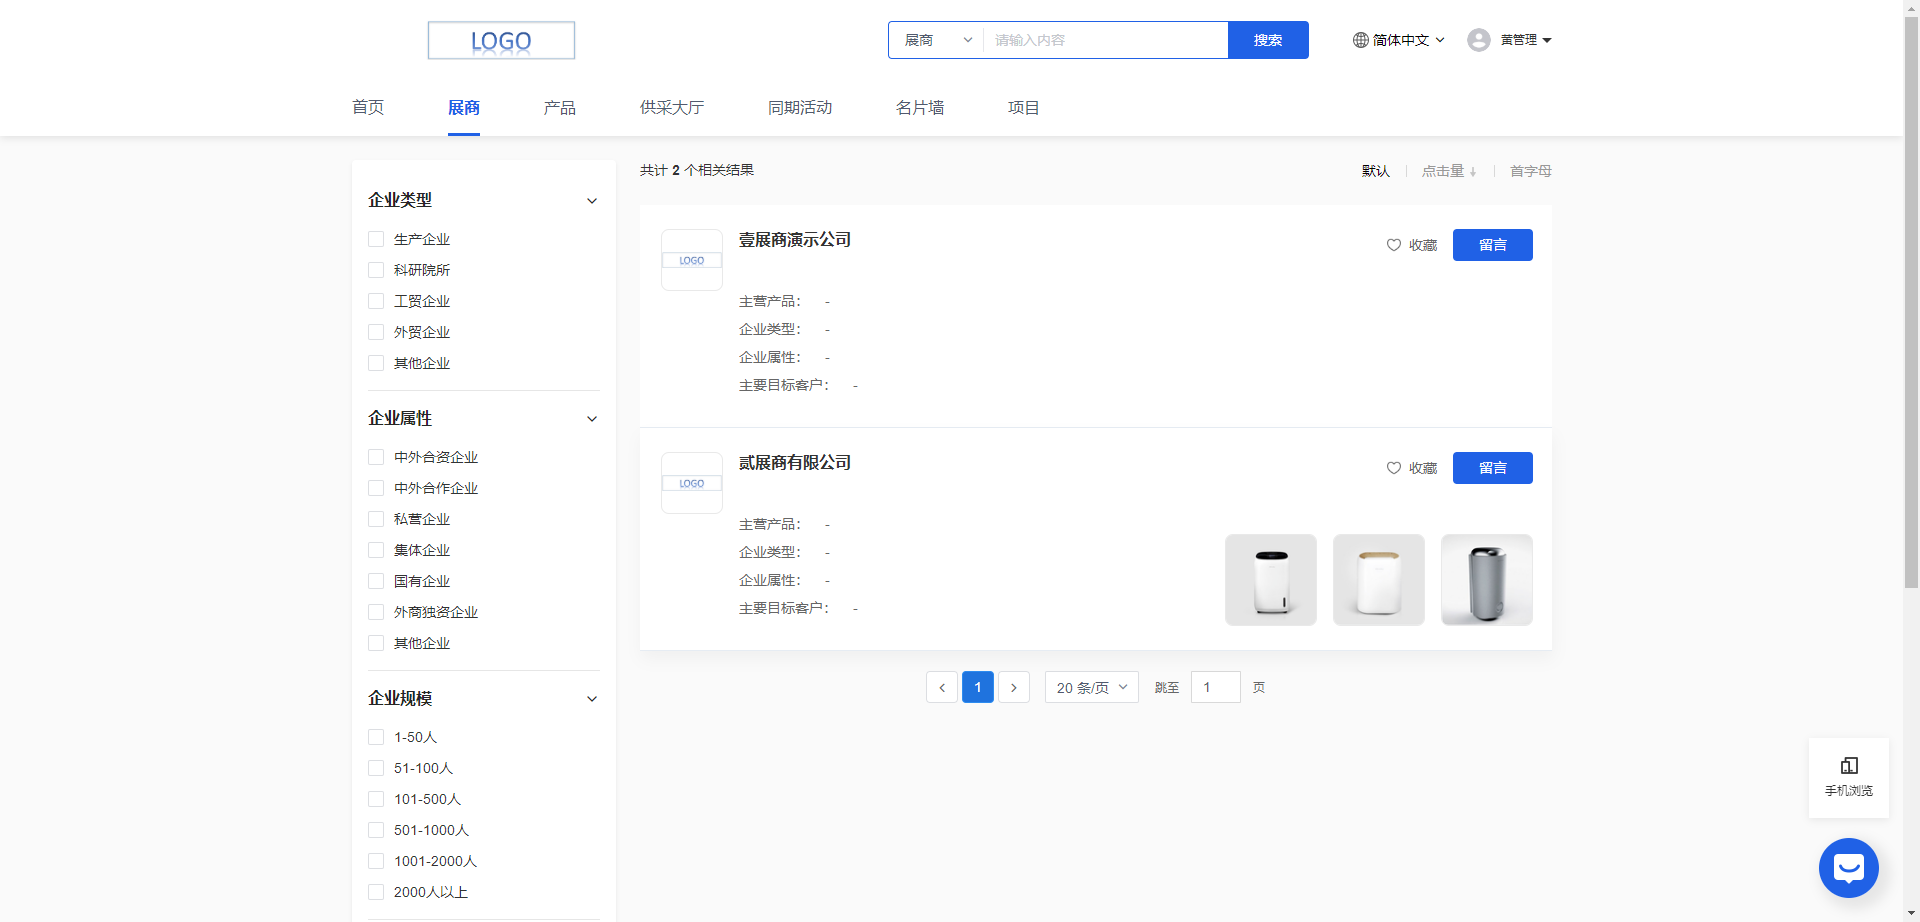Check 国有企业 checkbox

point(376,581)
